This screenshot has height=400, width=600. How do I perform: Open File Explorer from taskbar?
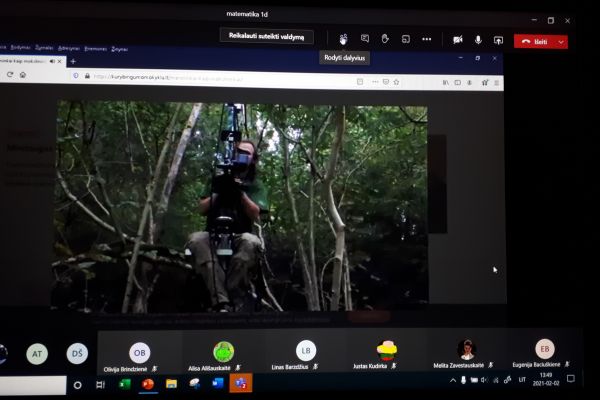(x=171, y=383)
